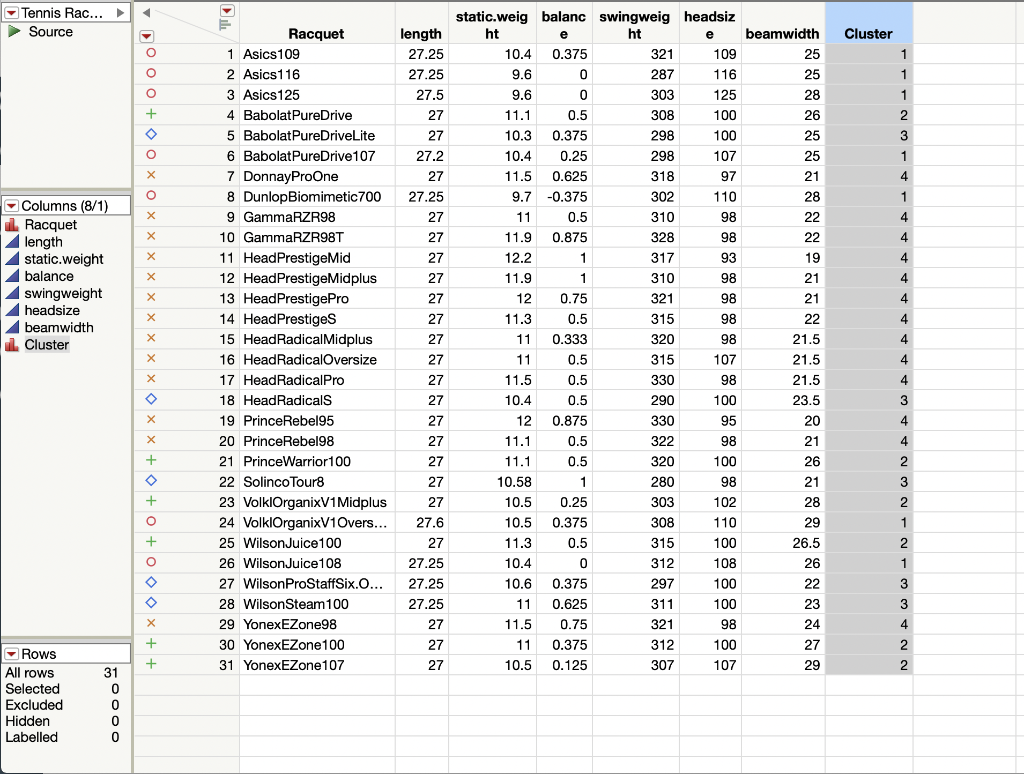Click the headsize column header

pyautogui.click(x=710, y=24)
